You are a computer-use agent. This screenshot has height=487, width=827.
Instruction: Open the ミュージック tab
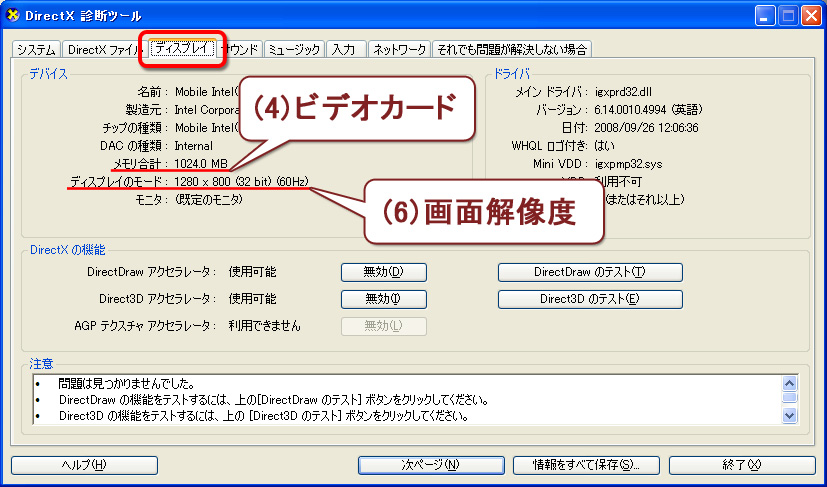pyautogui.click(x=294, y=49)
